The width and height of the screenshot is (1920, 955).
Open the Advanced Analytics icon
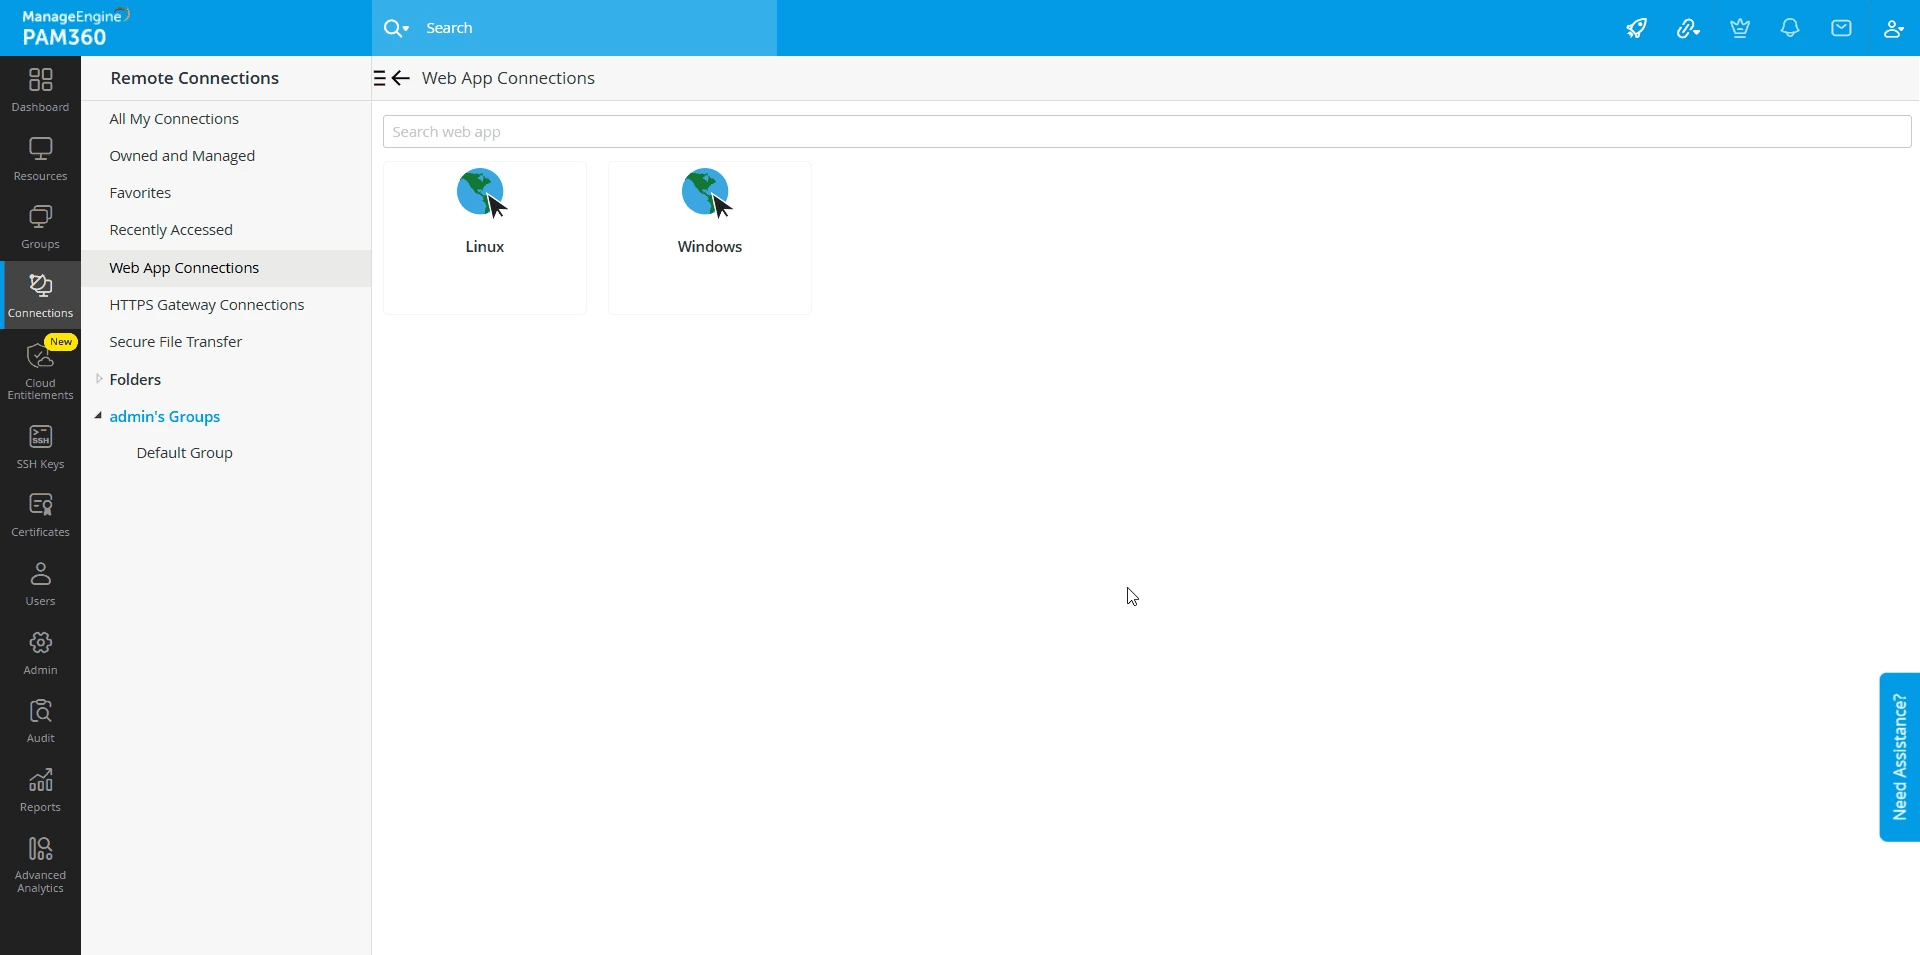[x=40, y=866]
